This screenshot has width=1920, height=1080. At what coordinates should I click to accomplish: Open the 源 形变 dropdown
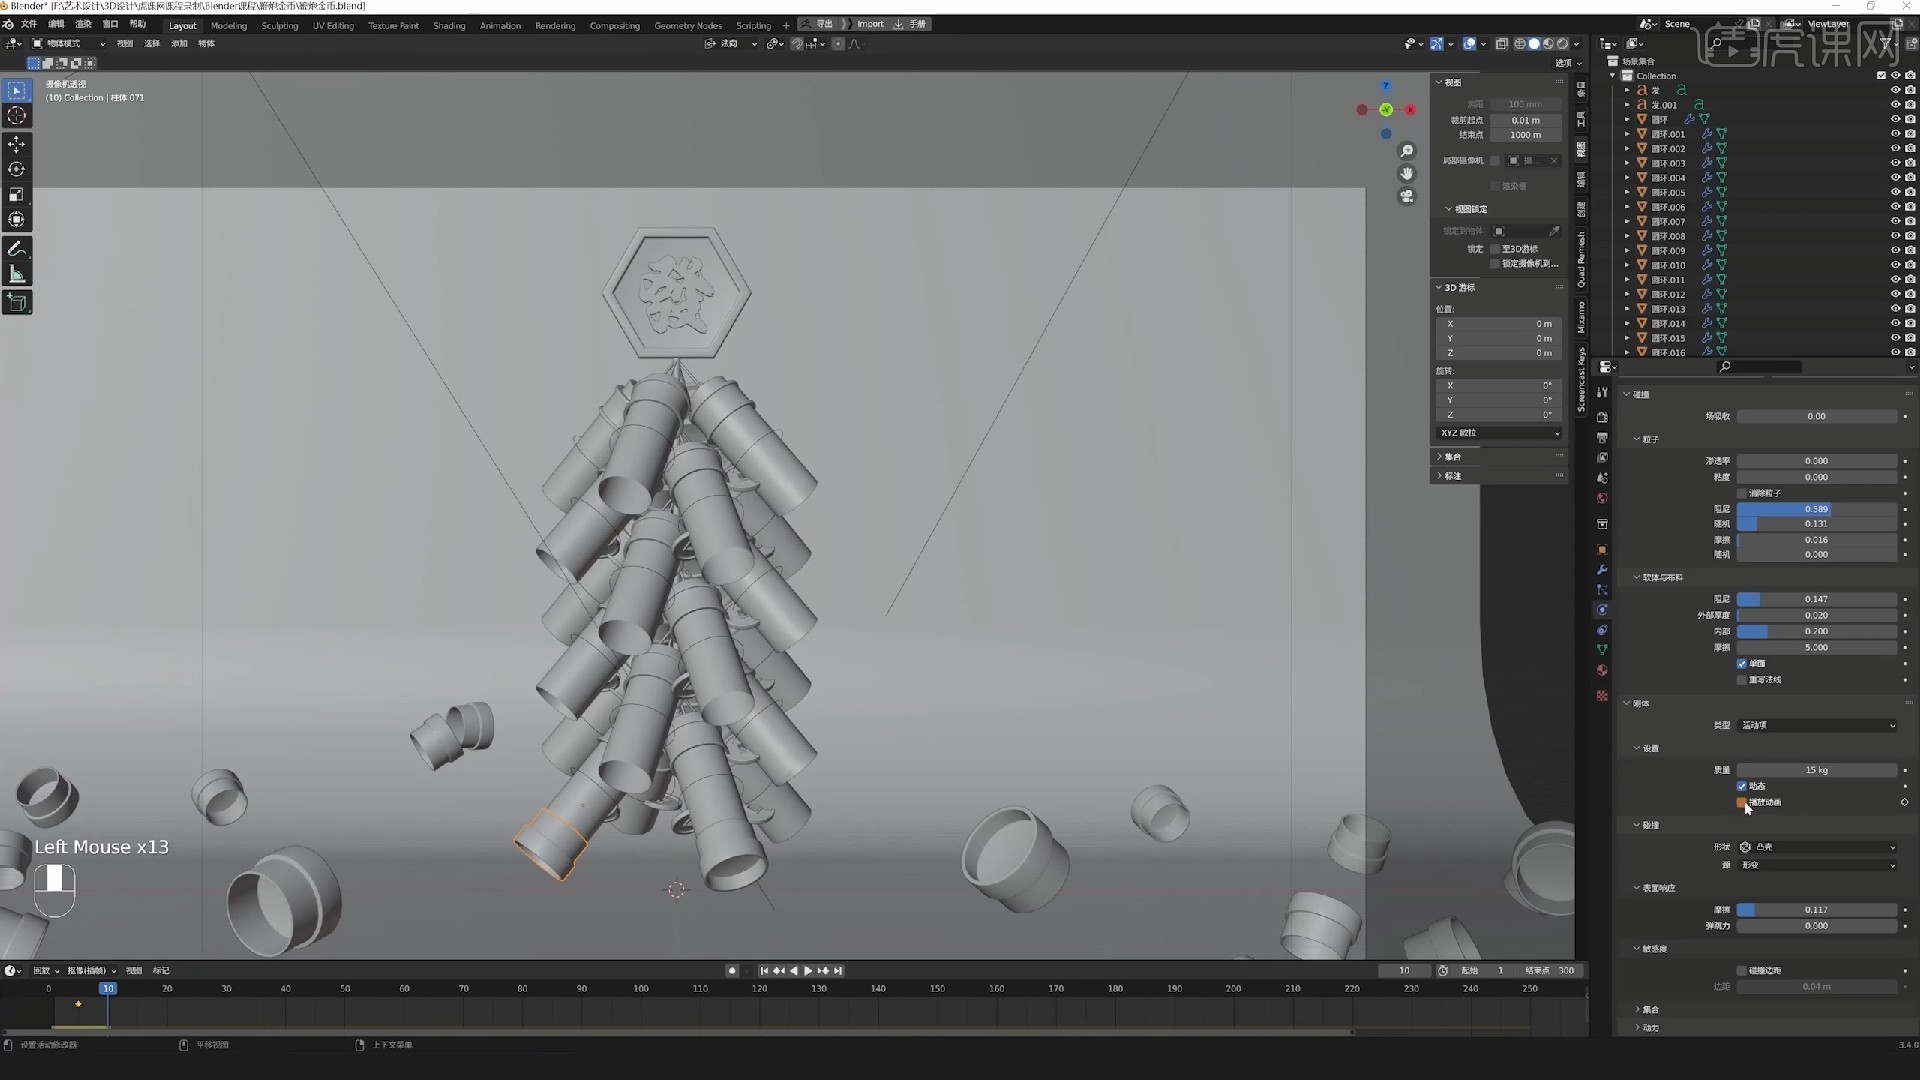(1817, 865)
